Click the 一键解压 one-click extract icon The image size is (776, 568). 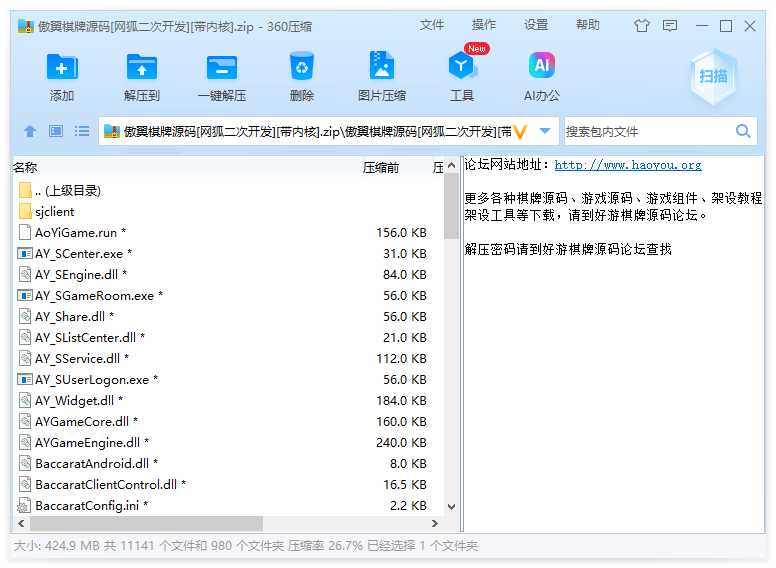[x=222, y=67]
